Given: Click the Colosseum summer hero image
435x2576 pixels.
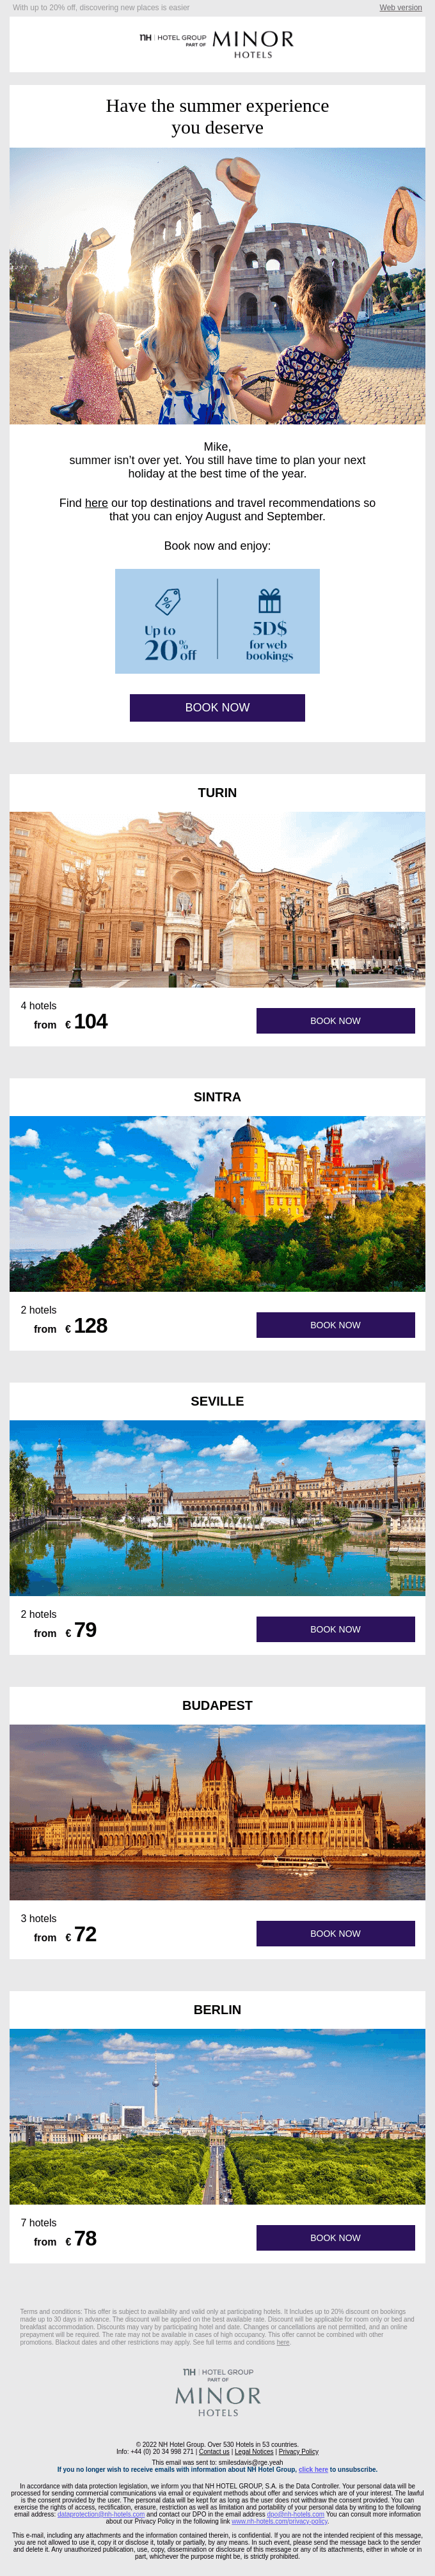Looking at the screenshot, I should [217, 286].
